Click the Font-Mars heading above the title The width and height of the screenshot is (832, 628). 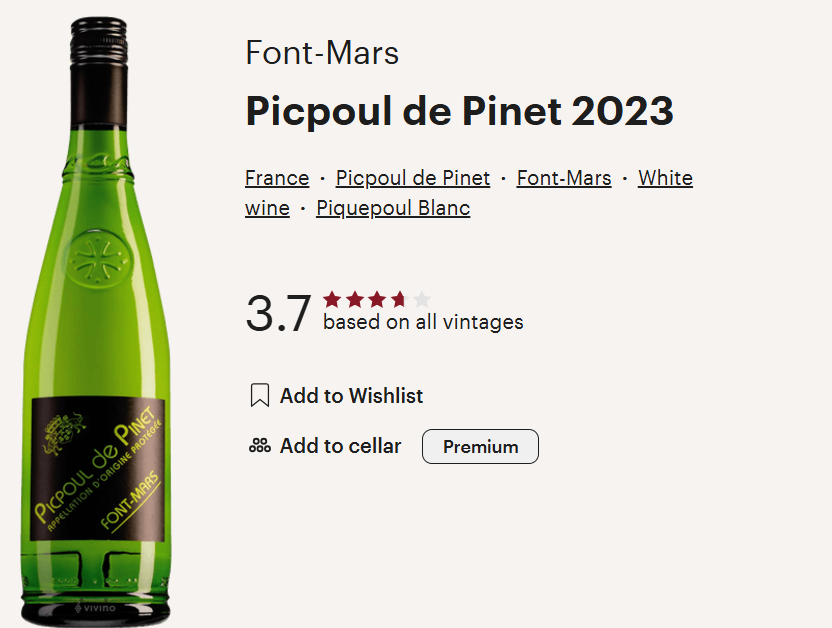(322, 52)
